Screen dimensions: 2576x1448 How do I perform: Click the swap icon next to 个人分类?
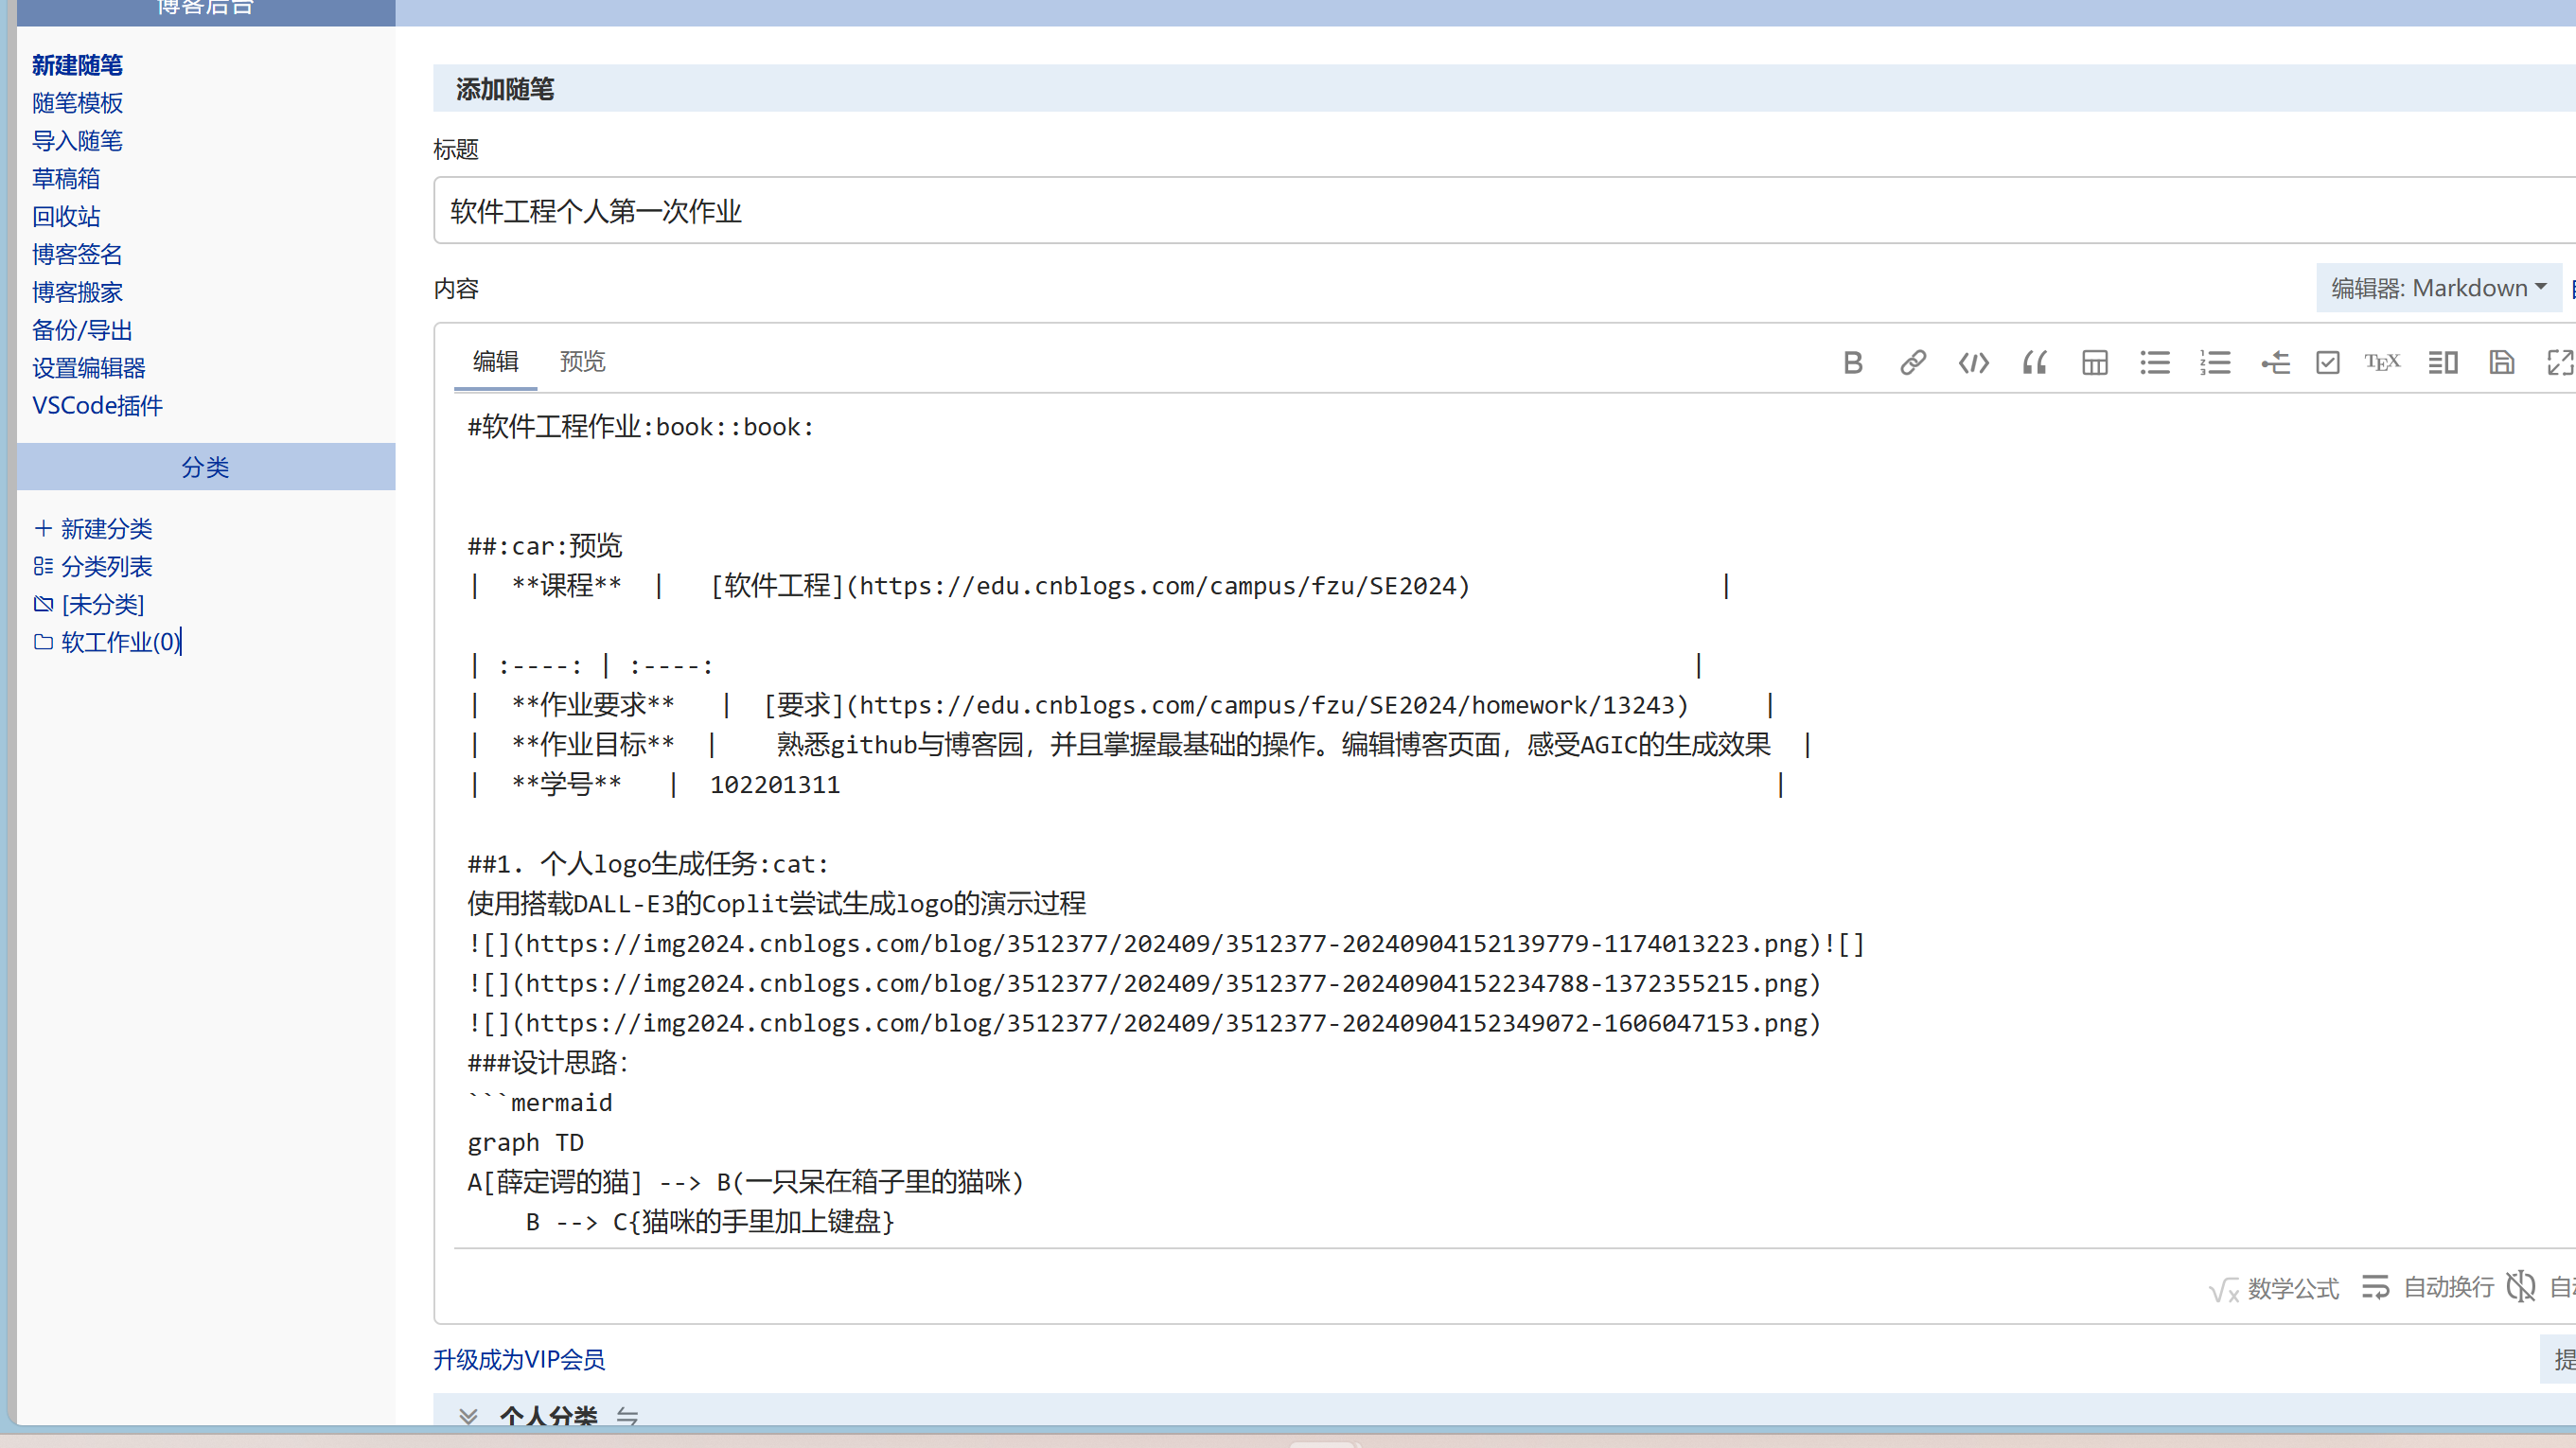(627, 1416)
